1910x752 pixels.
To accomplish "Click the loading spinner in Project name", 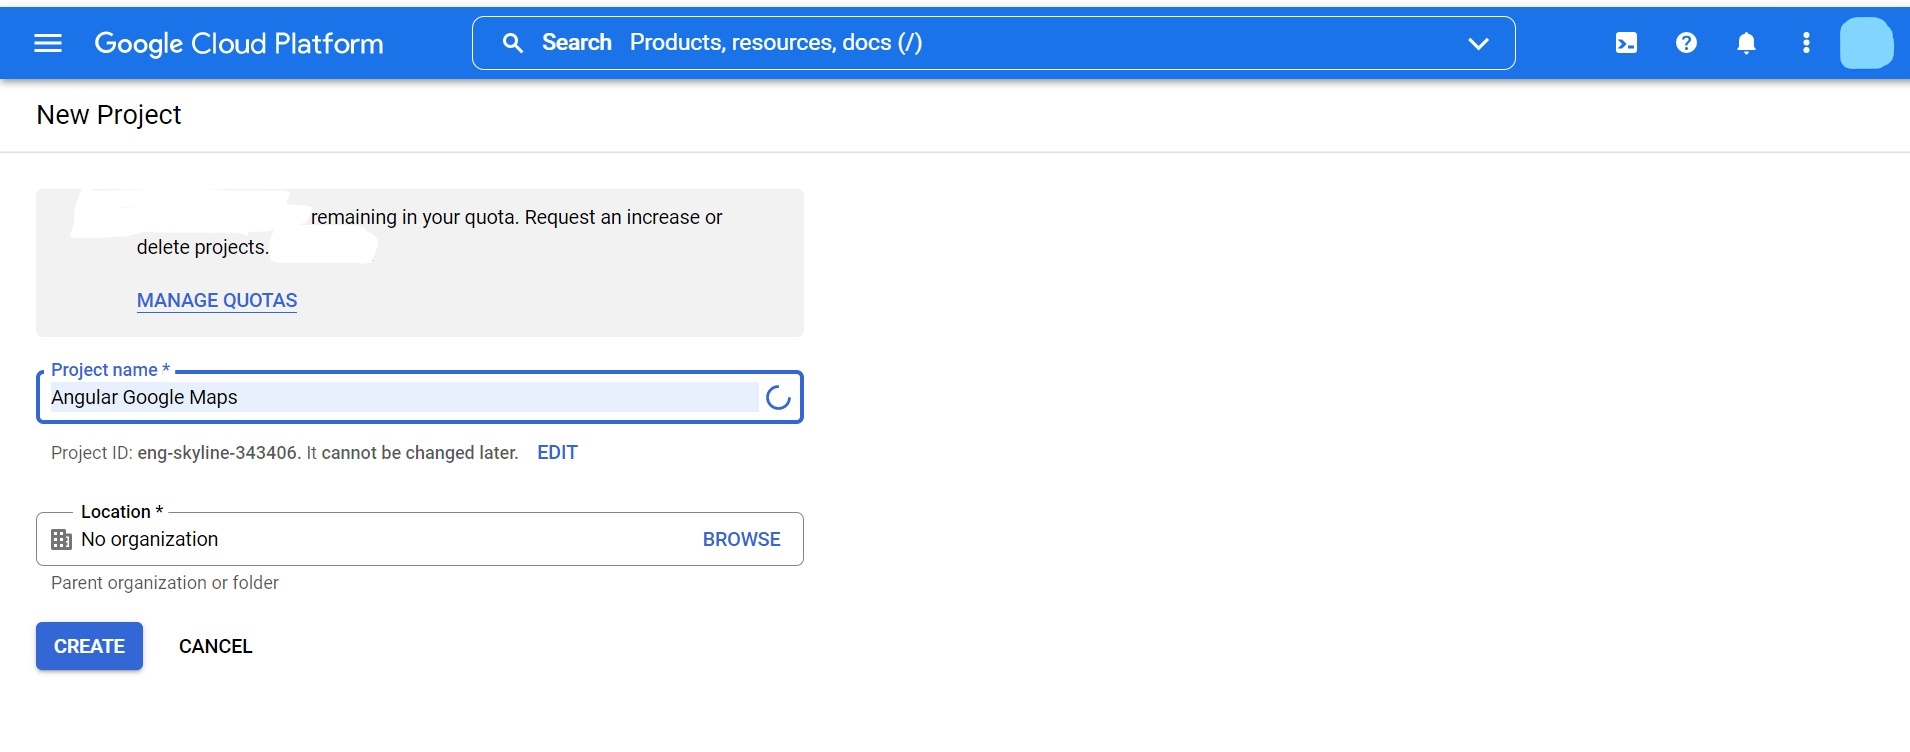I will (x=778, y=398).
